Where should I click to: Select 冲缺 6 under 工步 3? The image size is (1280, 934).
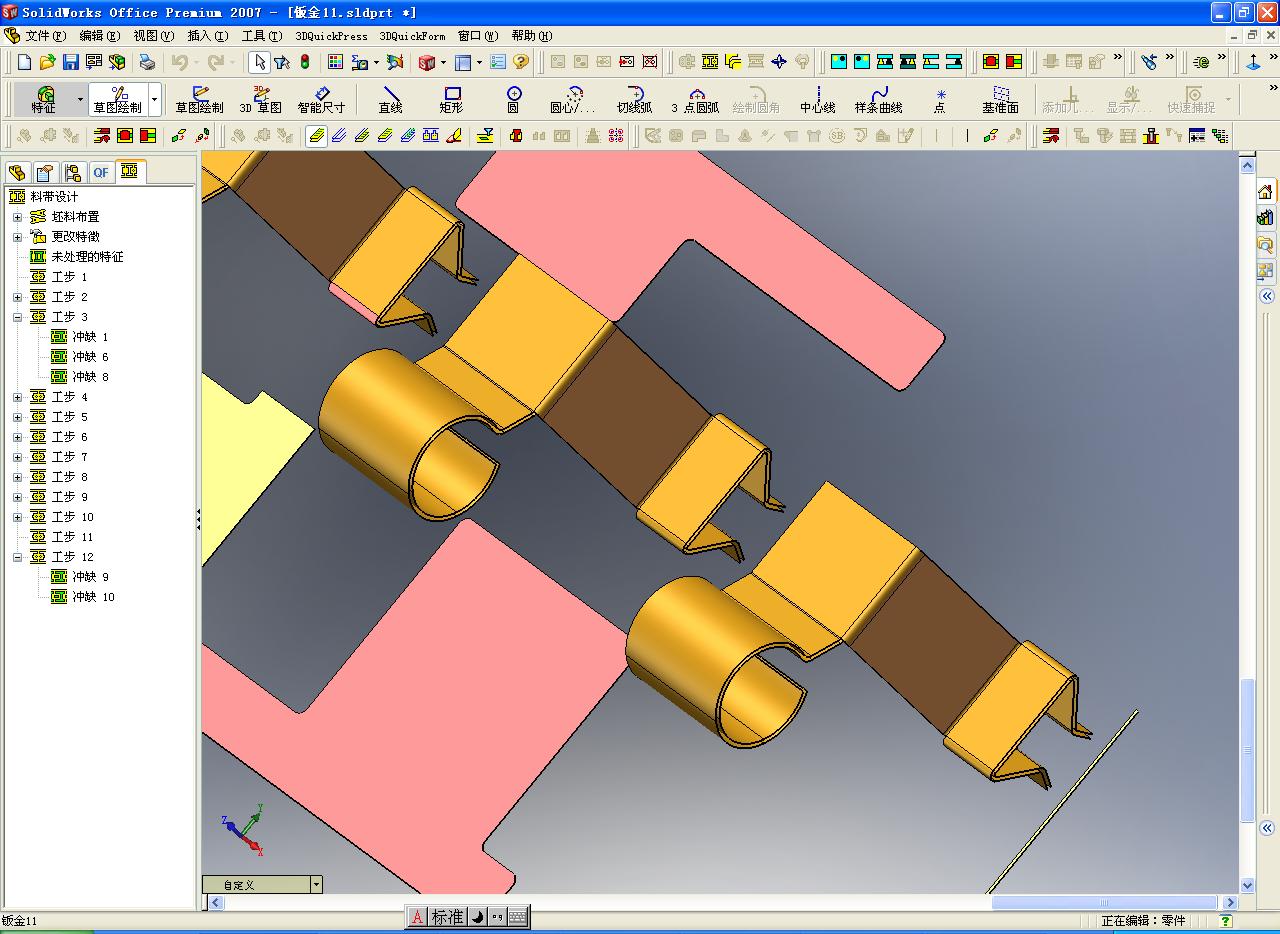click(90, 357)
